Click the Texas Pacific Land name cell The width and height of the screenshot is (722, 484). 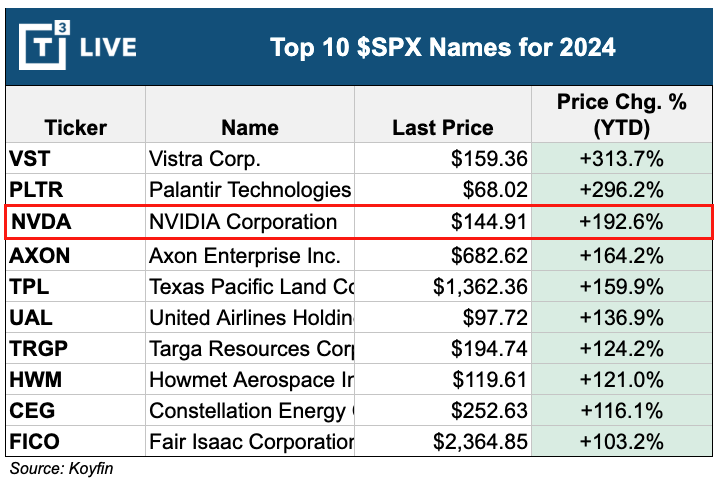pyautogui.click(x=251, y=286)
